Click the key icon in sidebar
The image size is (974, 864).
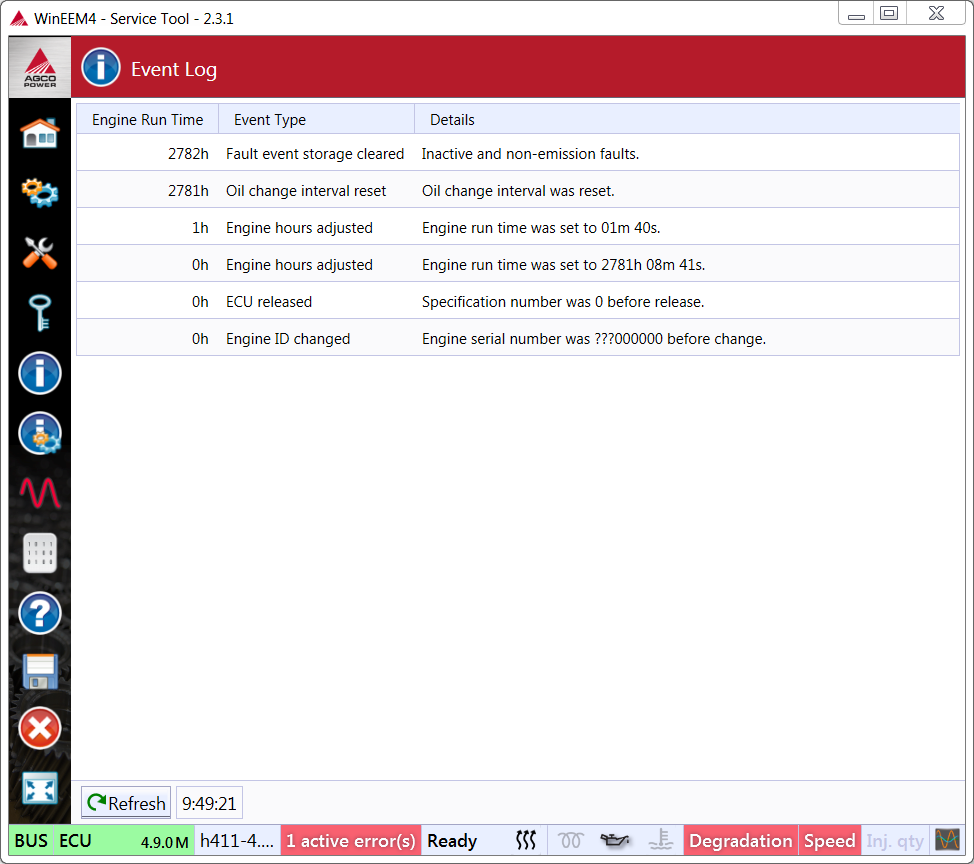coord(40,313)
